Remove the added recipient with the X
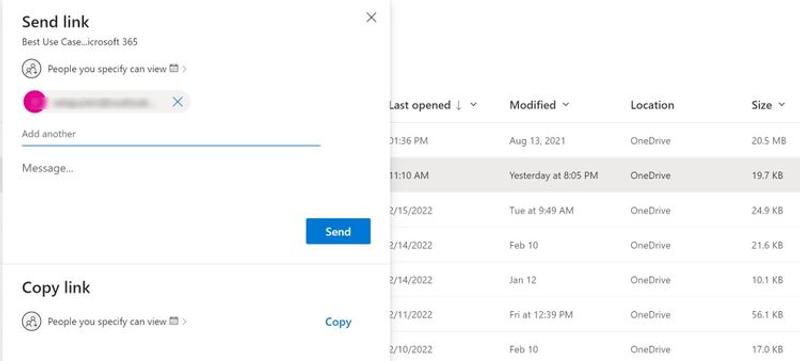The image size is (800, 361). click(x=178, y=102)
